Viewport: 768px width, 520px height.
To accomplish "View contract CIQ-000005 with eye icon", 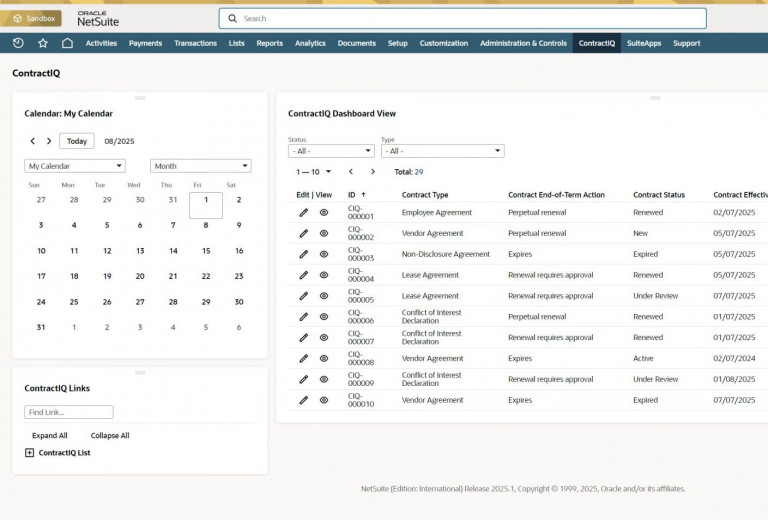I will 324,296.
